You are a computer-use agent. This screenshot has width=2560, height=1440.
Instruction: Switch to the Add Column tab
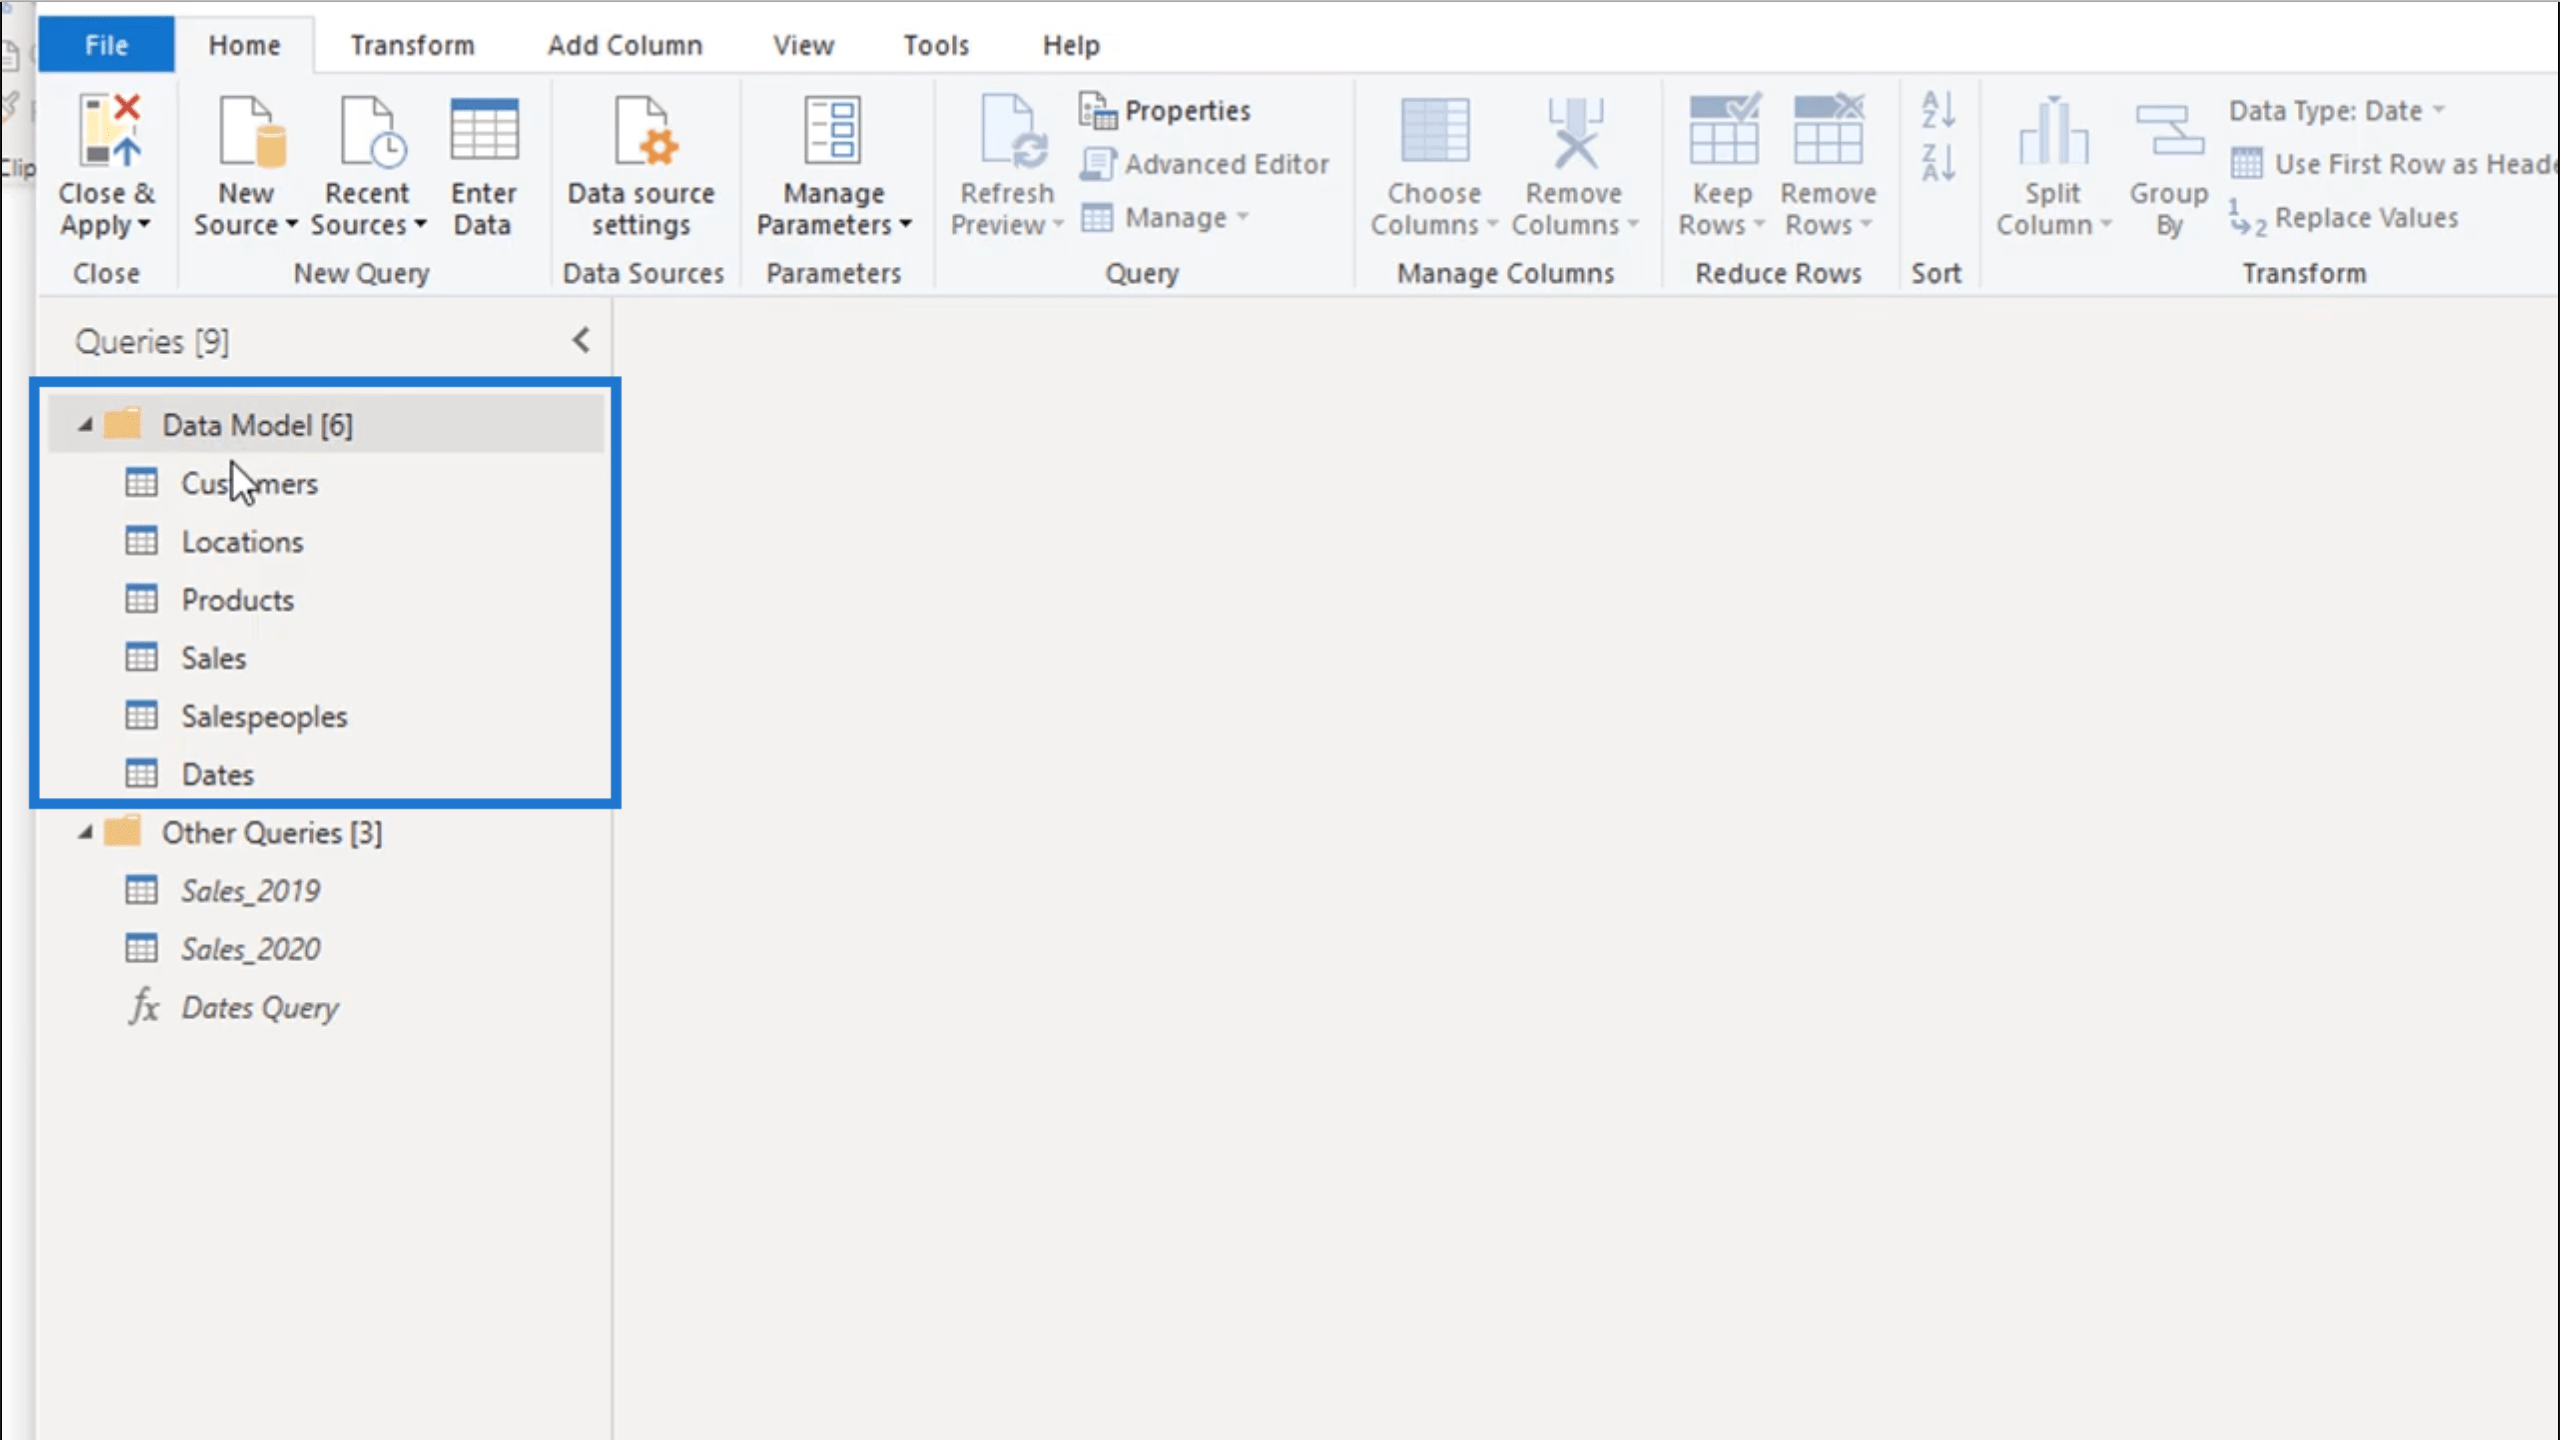click(625, 45)
